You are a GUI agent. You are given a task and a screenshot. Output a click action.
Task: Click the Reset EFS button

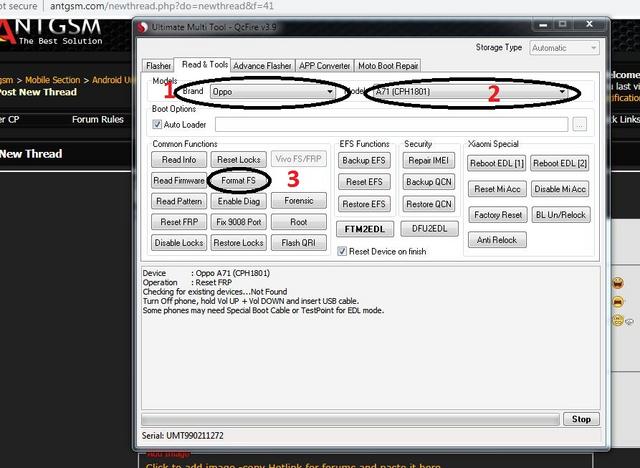click(364, 182)
